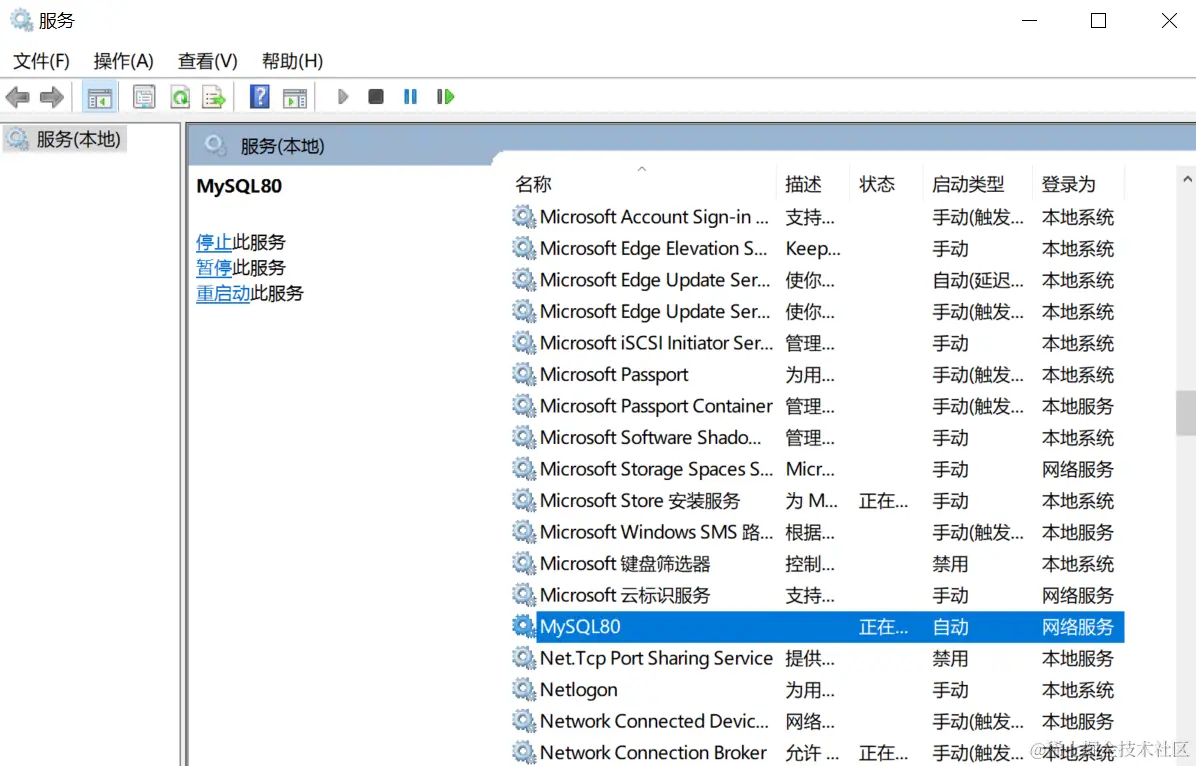This screenshot has height=766, width=1196.
Task: Click the 禁用 startup type of Net.Tcp
Action: 950,658
